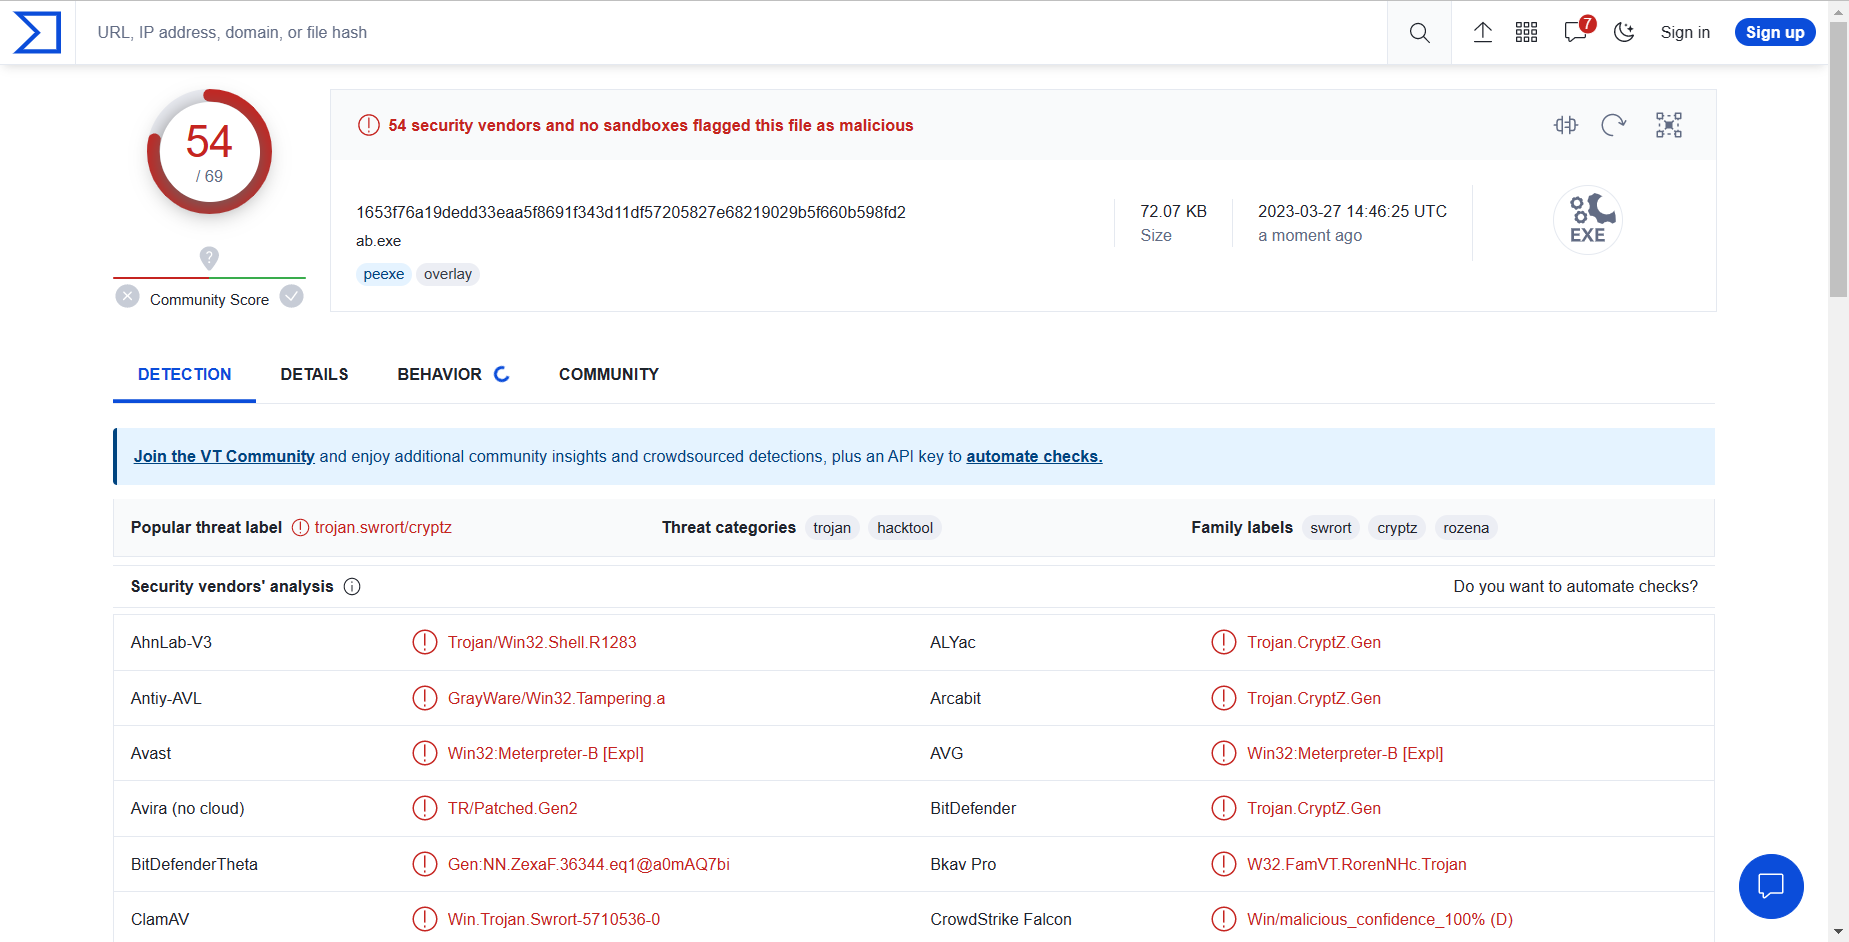Click the malicious file alert icon in banner
This screenshot has height=942, width=1849.
click(x=369, y=125)
